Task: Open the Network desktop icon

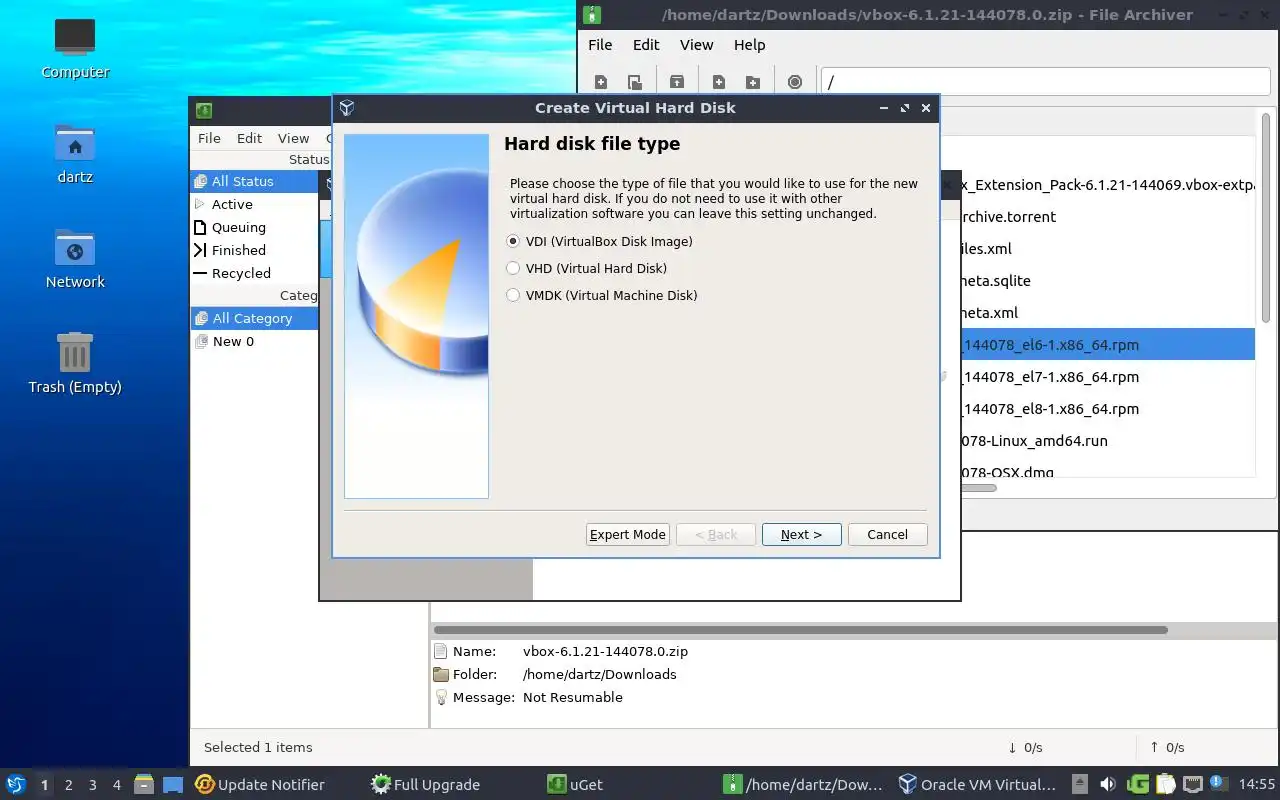Action: point(75,259)
